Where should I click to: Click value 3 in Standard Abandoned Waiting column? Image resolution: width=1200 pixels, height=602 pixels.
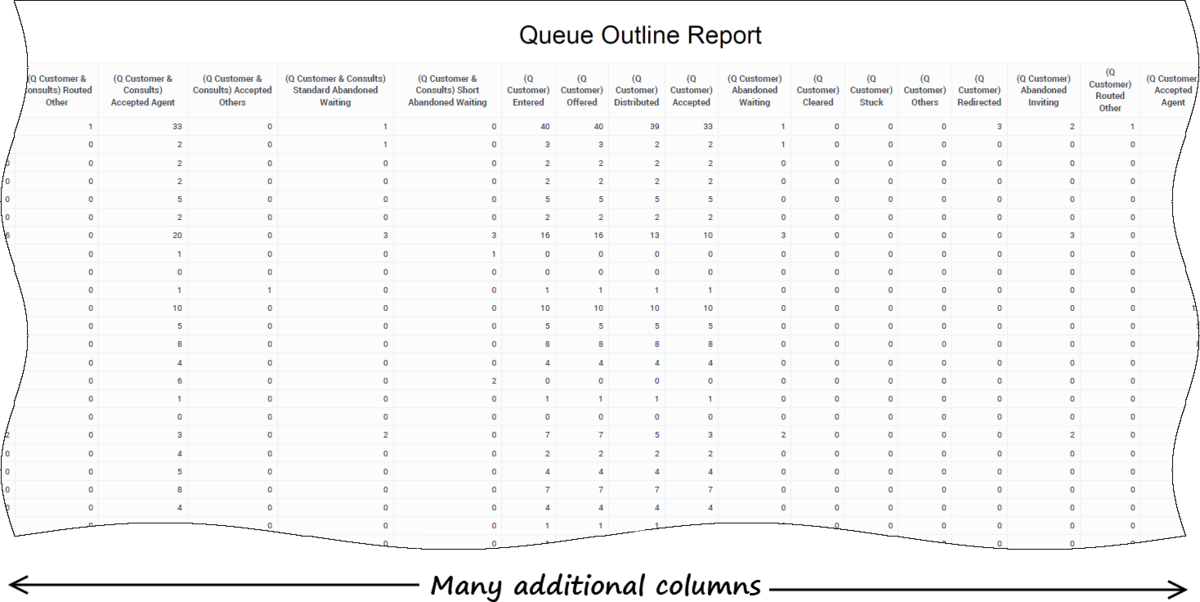click(385, 235)
